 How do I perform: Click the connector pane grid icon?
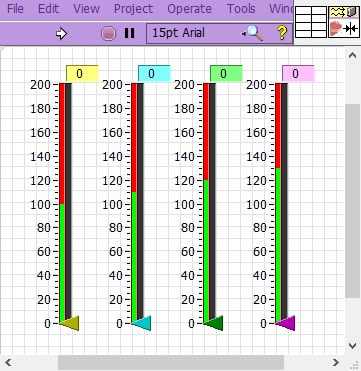pos(311,22)
